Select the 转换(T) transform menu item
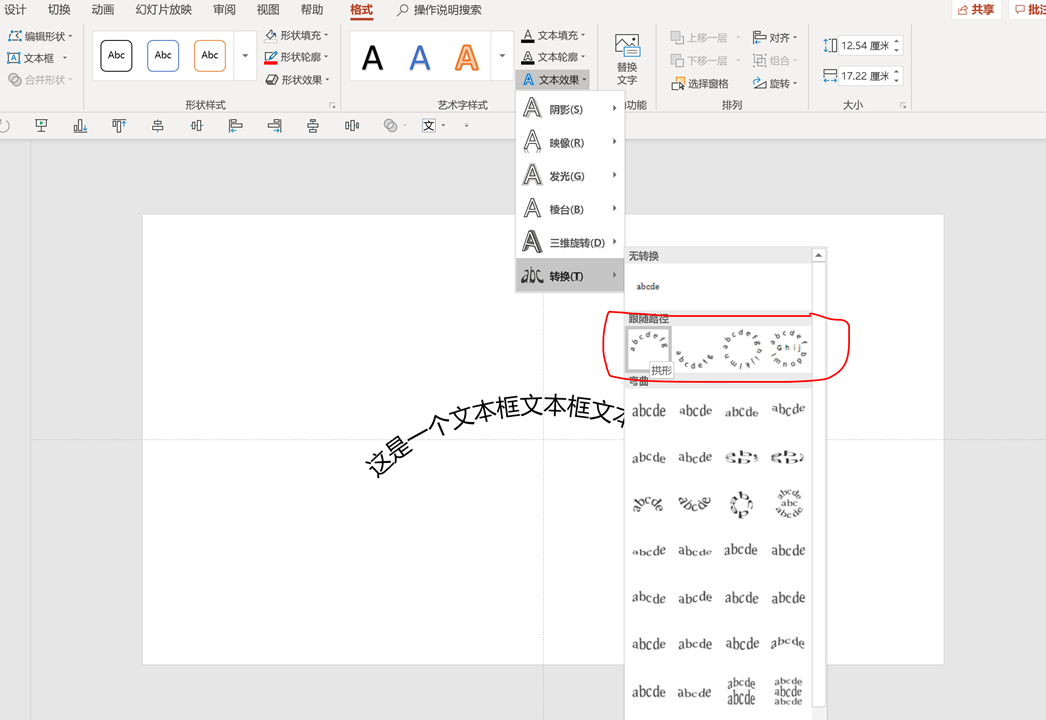Screen dimensions: 1046x720 570,276
